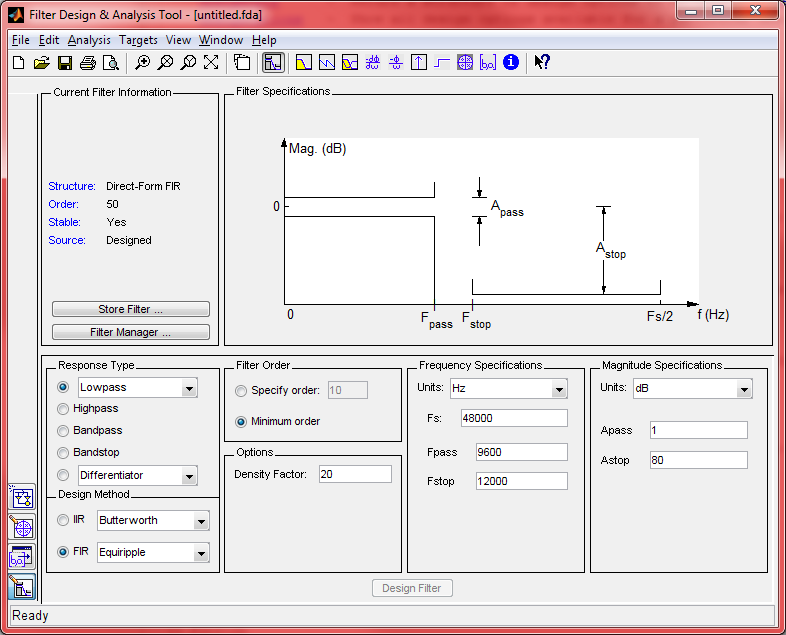This screenshot has width=786, height=635.
Task: Open the Realize Model sidebar panel
Action: click(22, 497)
